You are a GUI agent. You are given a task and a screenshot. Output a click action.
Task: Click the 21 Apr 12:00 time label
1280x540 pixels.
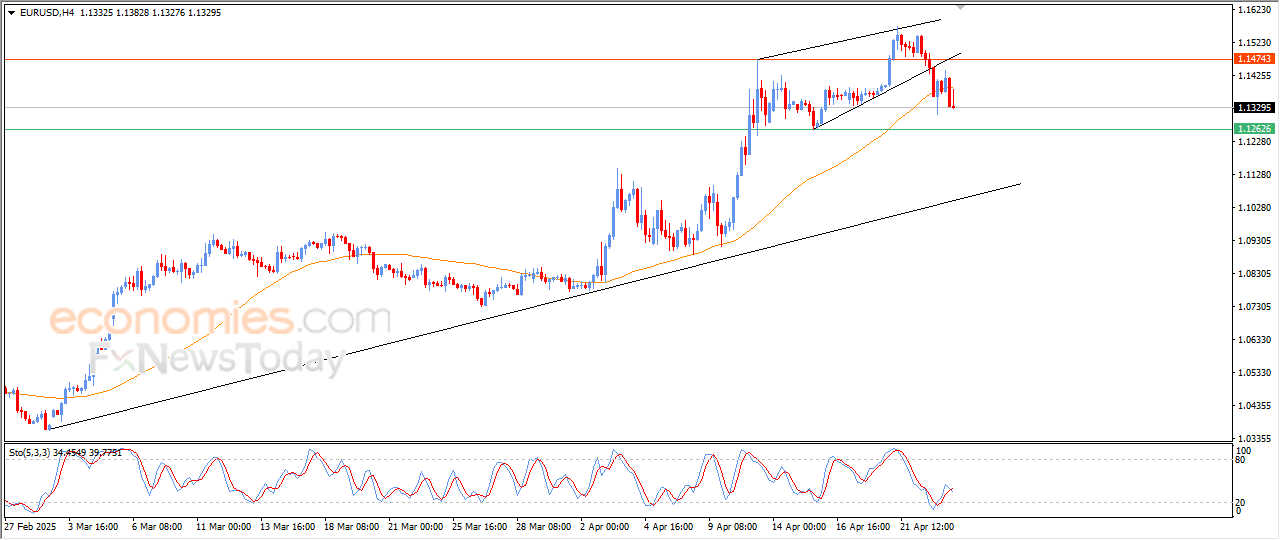[928, 525]
